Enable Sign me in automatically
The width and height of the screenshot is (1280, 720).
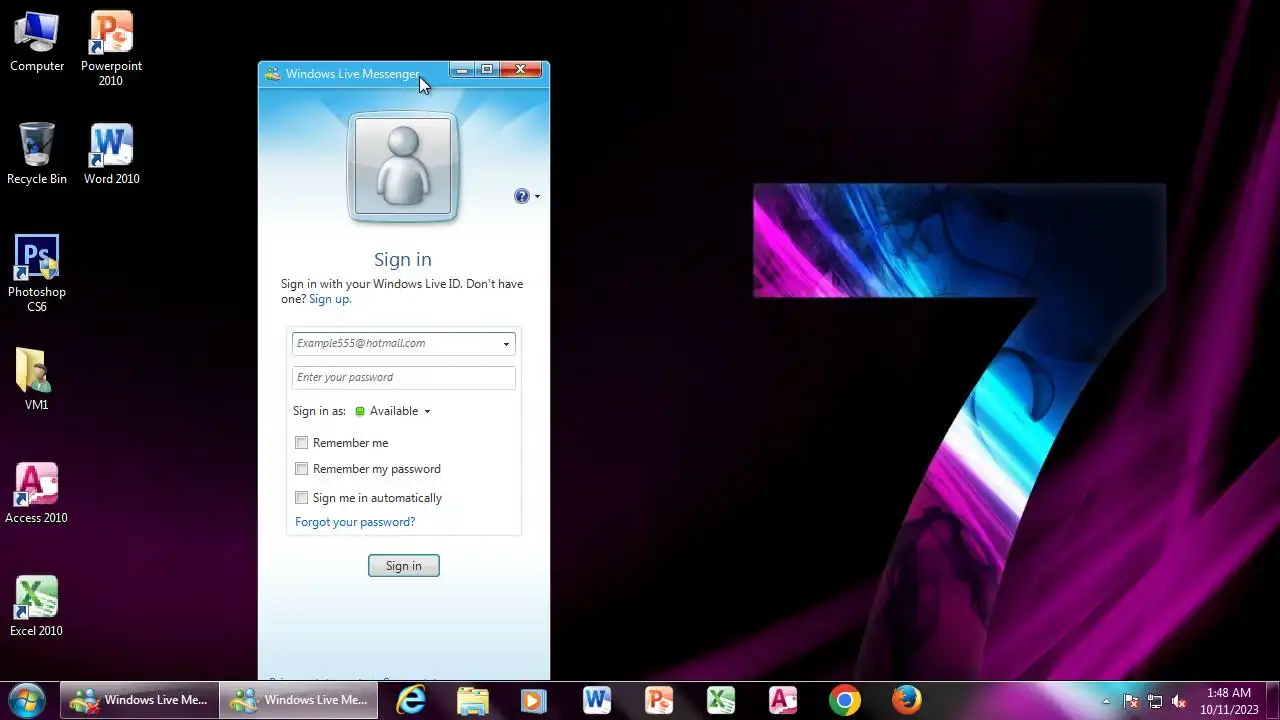point(301,497)
